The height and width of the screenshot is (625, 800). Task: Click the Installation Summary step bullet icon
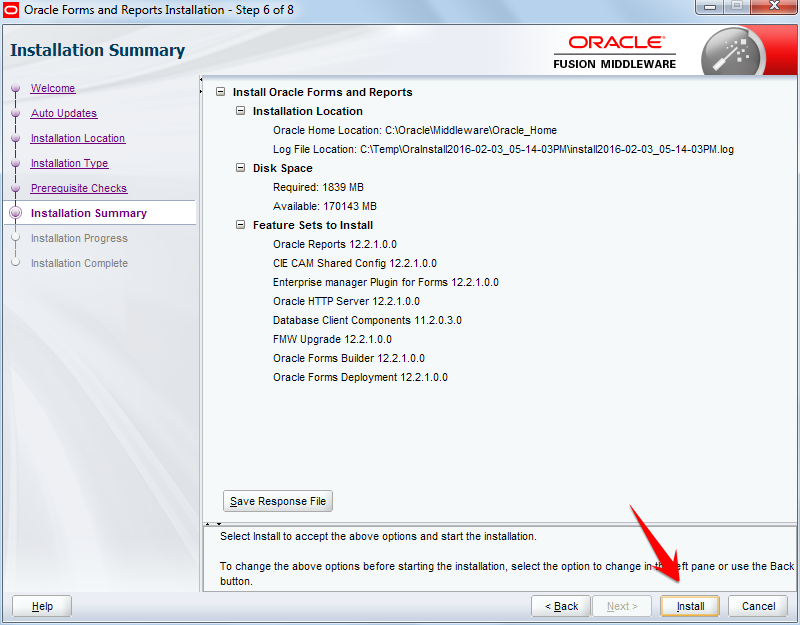[x=15, y=213]
